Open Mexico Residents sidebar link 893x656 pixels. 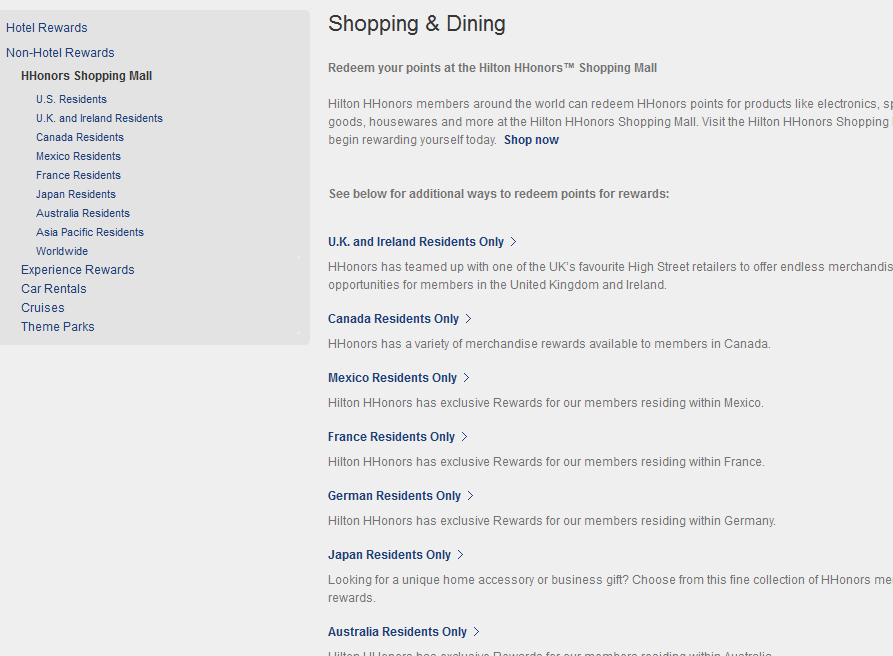pyautogui.click(x=78, y=156)
